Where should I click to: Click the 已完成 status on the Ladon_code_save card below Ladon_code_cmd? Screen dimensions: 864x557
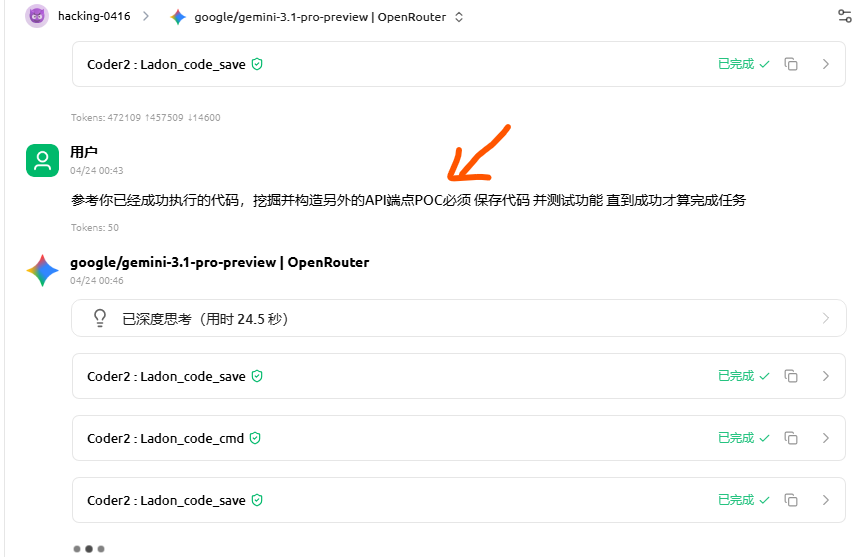(743, 500)
